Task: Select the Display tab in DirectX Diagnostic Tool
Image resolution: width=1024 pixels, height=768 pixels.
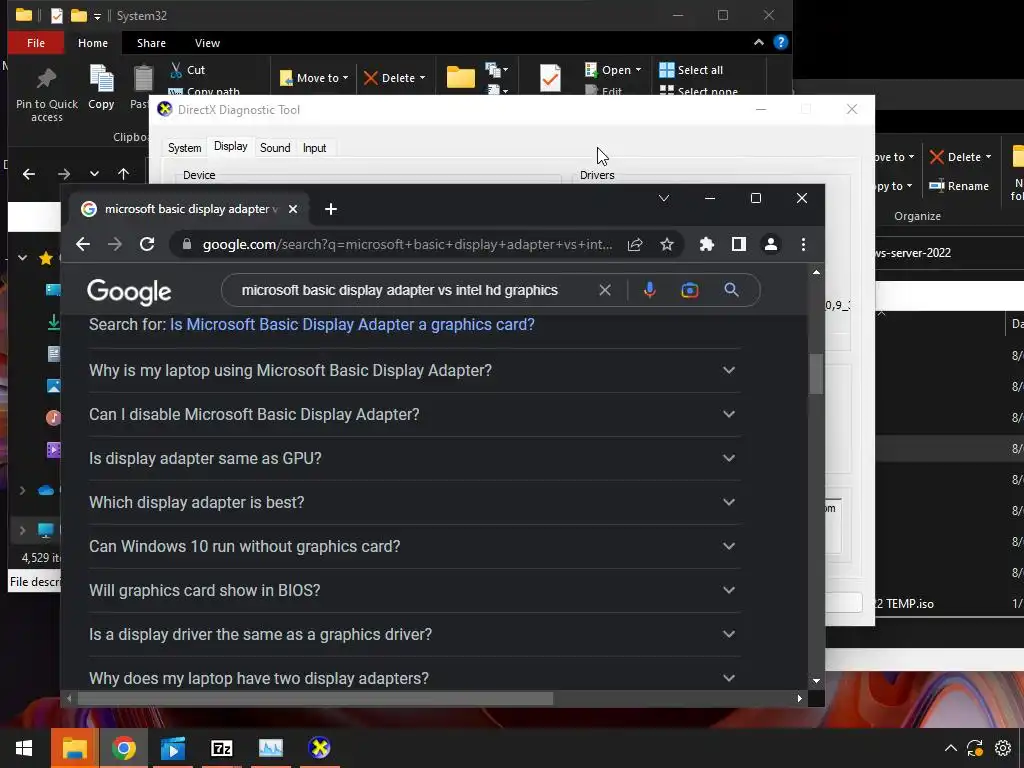Action: (231, 146)
